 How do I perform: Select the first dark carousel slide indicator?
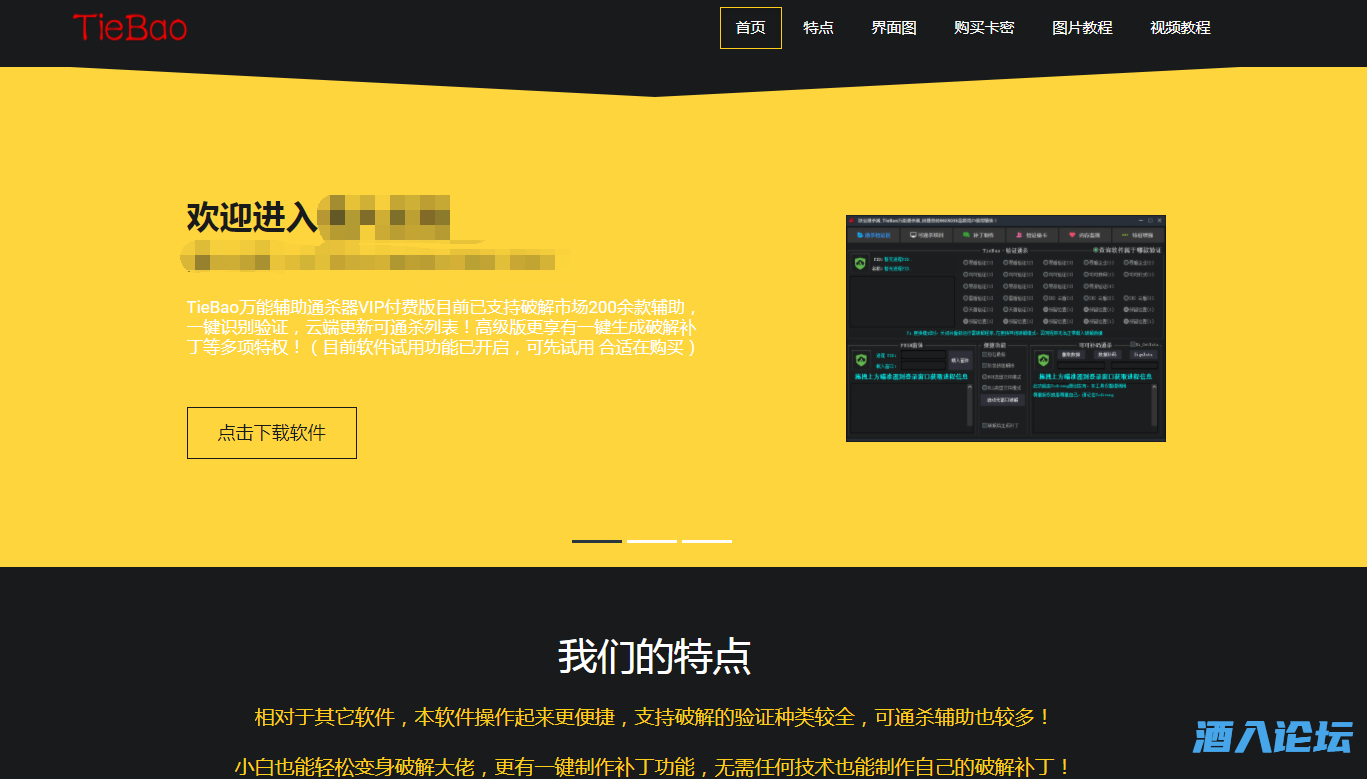tap(597, 541)
